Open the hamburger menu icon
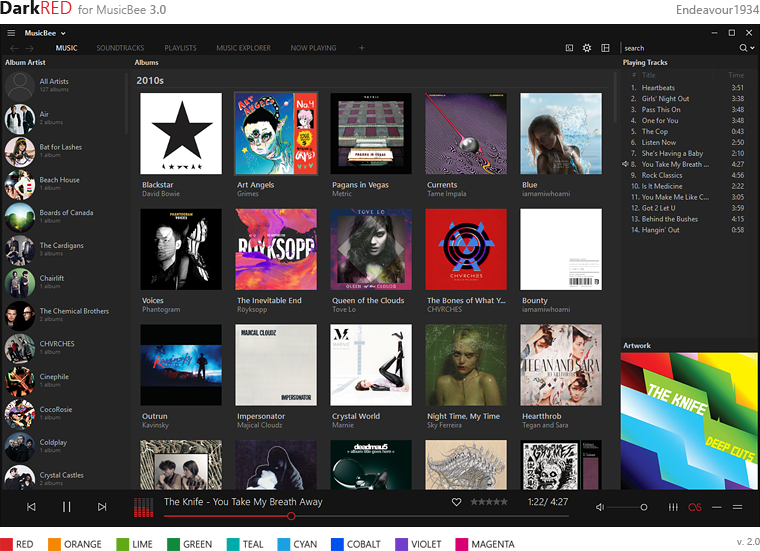 tap(11, 33)
